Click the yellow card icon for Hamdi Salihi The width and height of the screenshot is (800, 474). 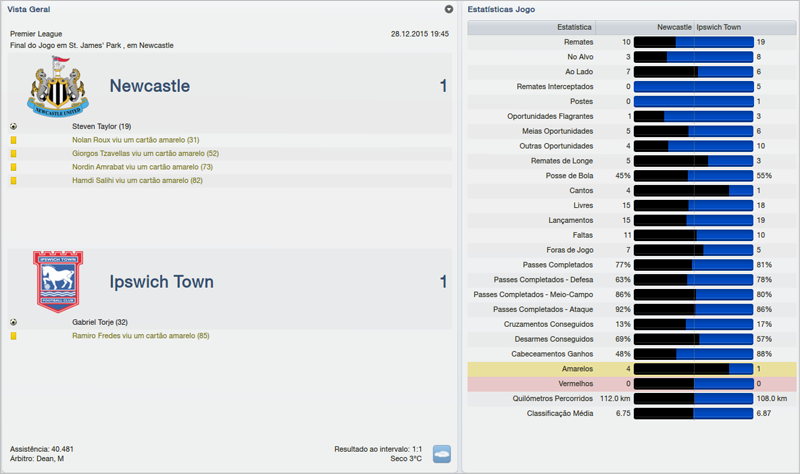click(x=14, y=181)
